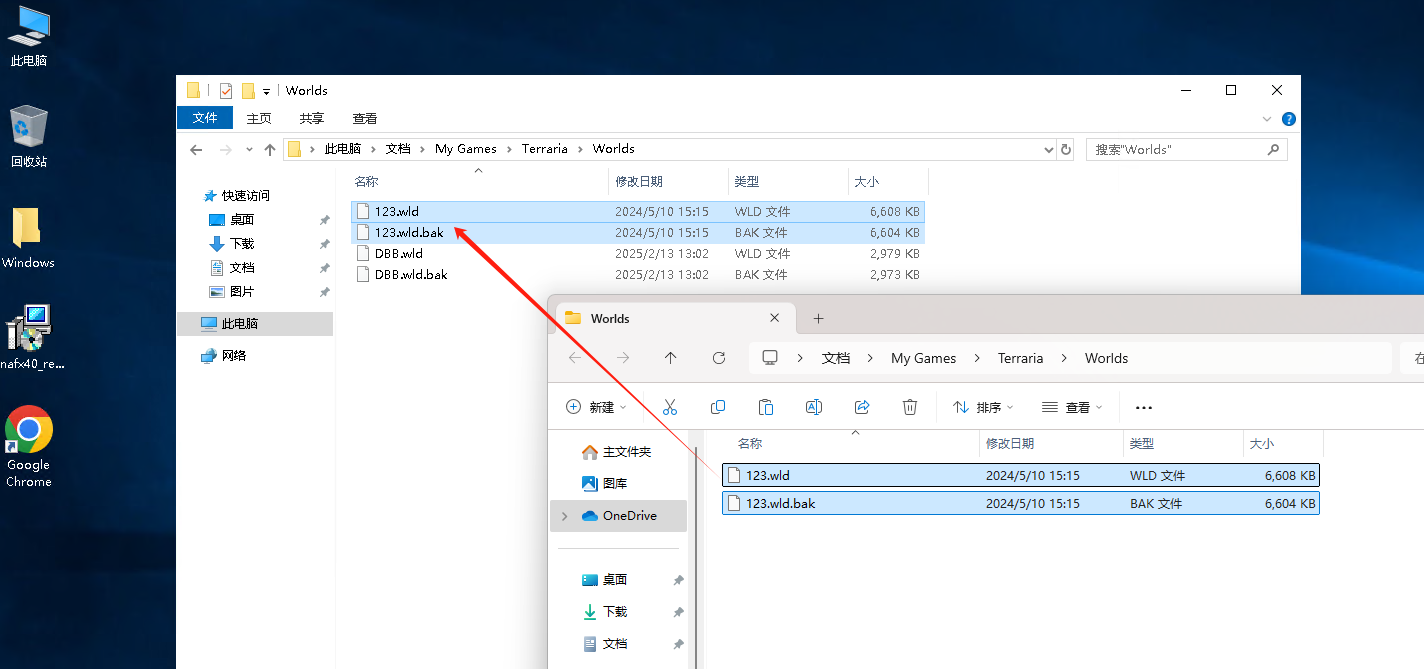Click the search magnifier in rear window

click(1273, 150)
